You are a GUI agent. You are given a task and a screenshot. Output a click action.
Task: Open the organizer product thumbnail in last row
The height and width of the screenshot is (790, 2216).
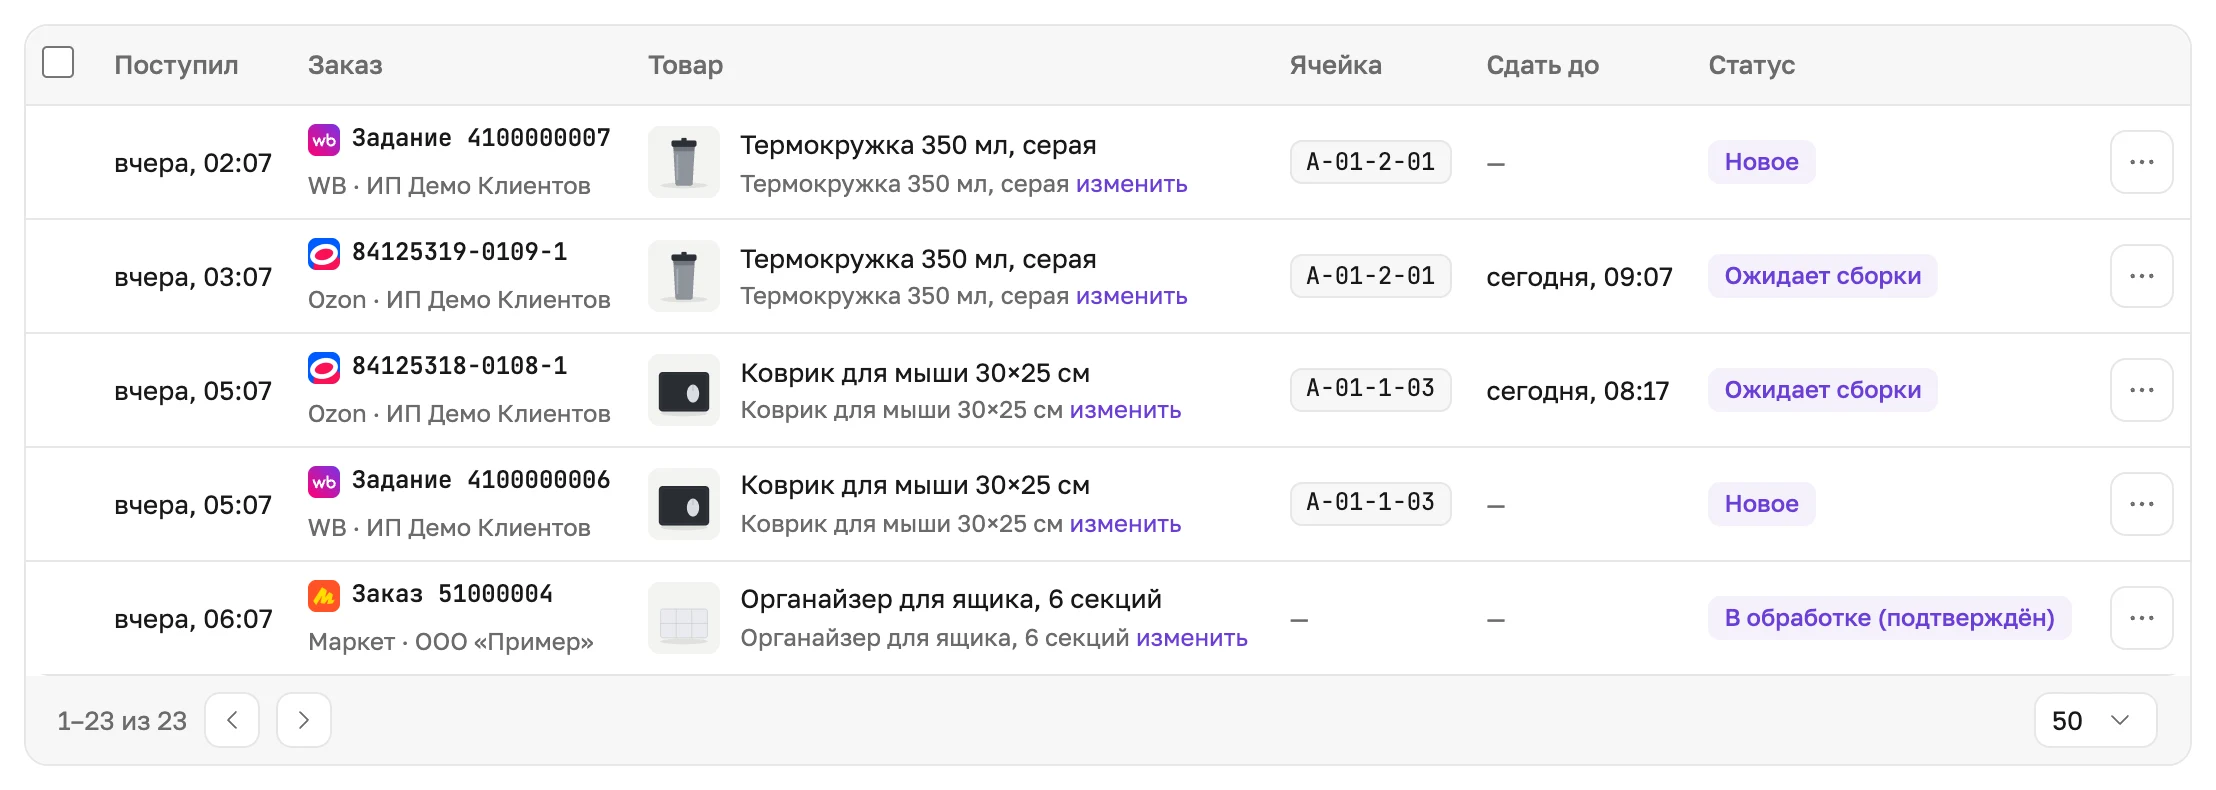click(684, 618)
